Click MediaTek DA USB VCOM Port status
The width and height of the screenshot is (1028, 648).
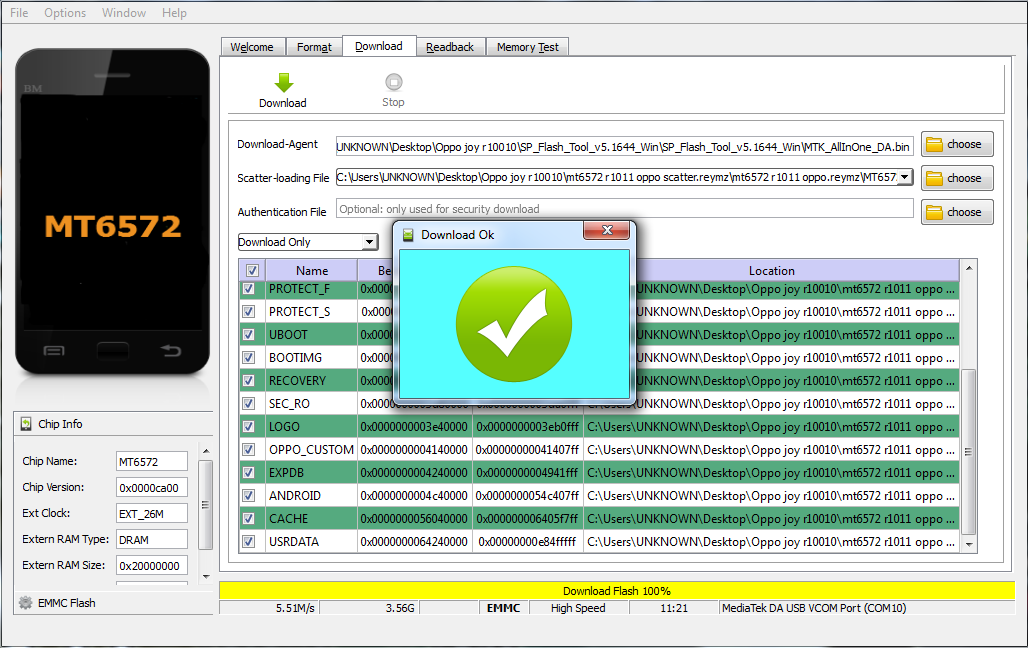pos(814,608)
